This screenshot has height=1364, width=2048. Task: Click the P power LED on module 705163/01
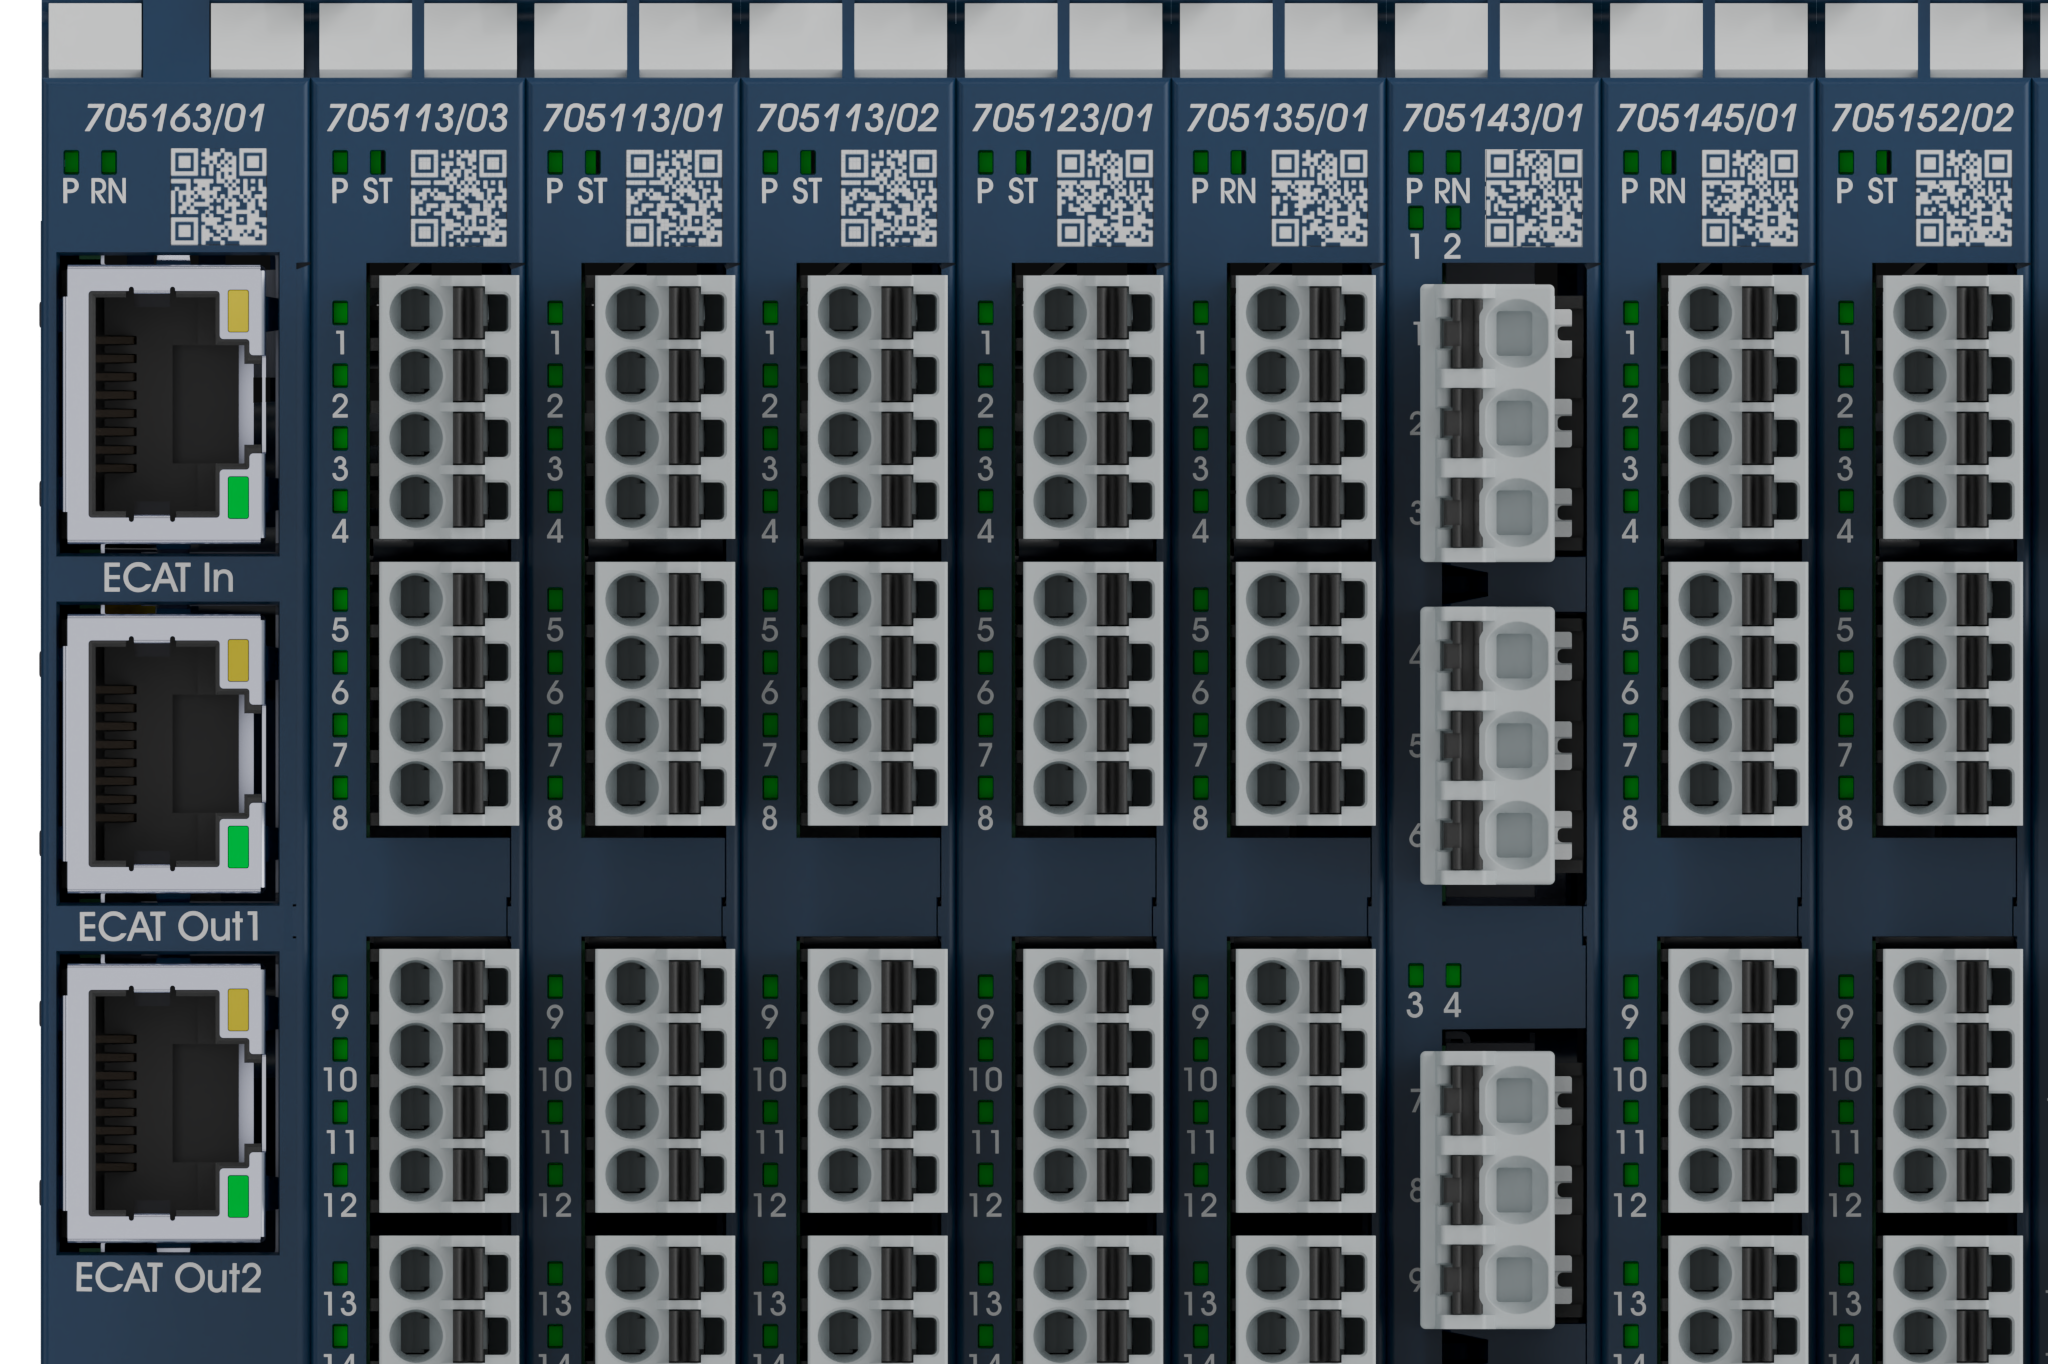tap(71, 162)
